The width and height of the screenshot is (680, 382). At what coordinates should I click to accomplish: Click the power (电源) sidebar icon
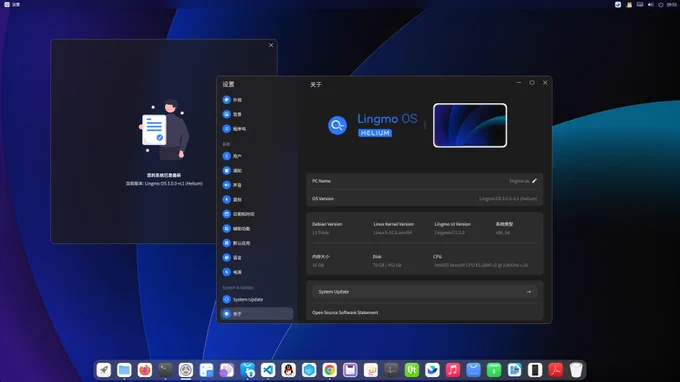[226, 272]
